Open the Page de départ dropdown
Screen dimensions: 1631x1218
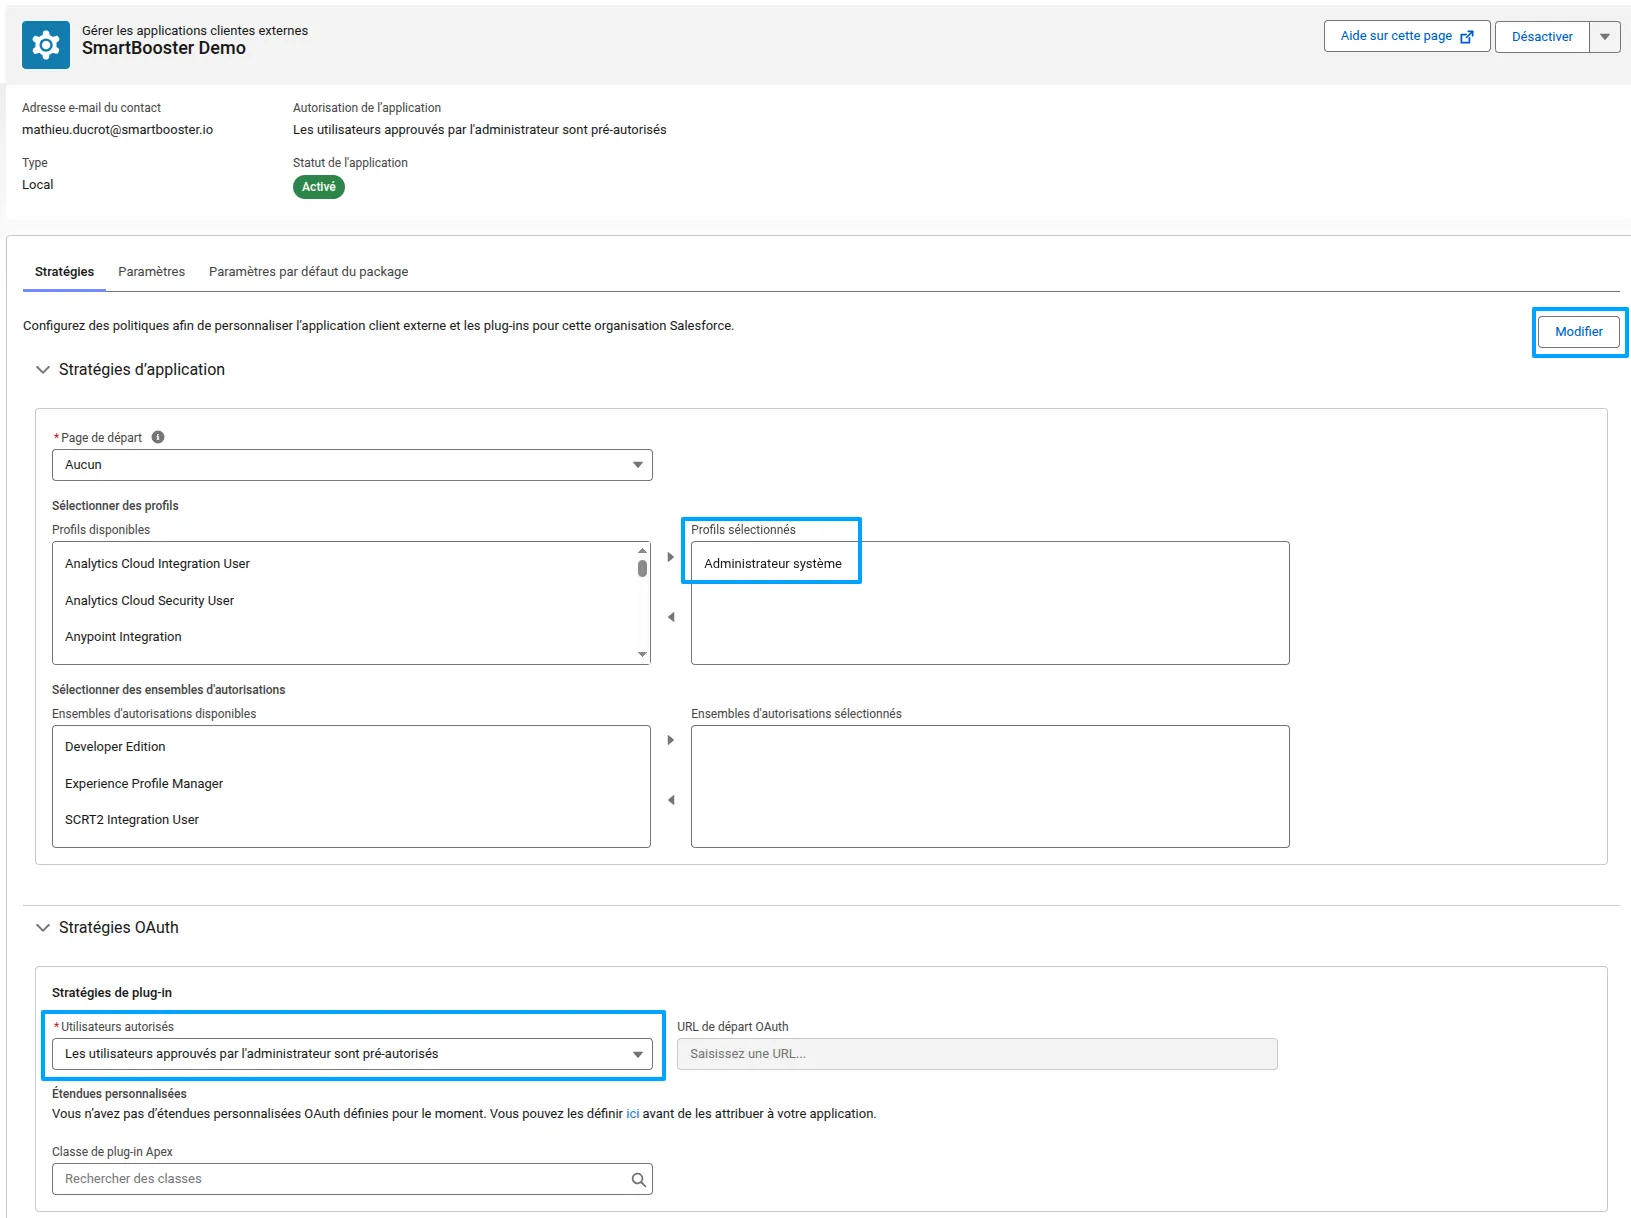(x=352, y=465)
